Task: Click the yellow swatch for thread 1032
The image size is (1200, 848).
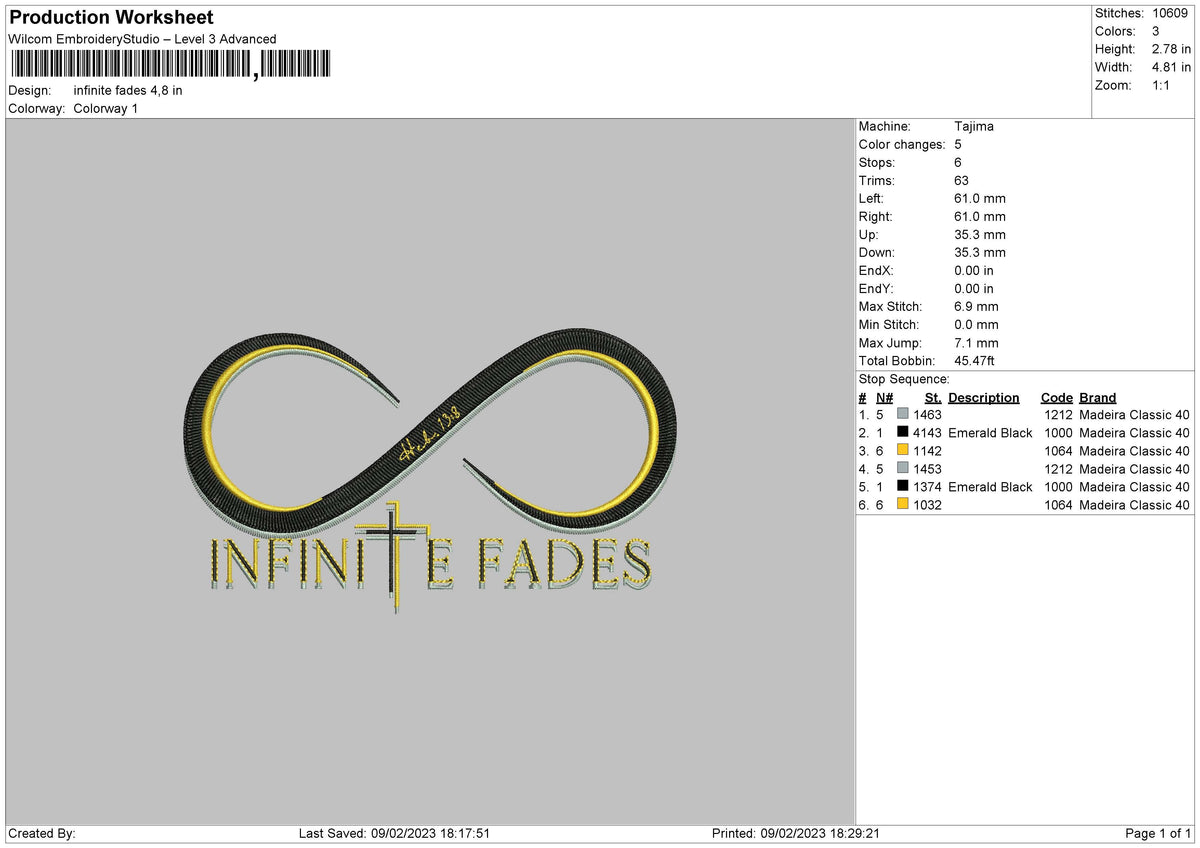Action: click(903, 504)
